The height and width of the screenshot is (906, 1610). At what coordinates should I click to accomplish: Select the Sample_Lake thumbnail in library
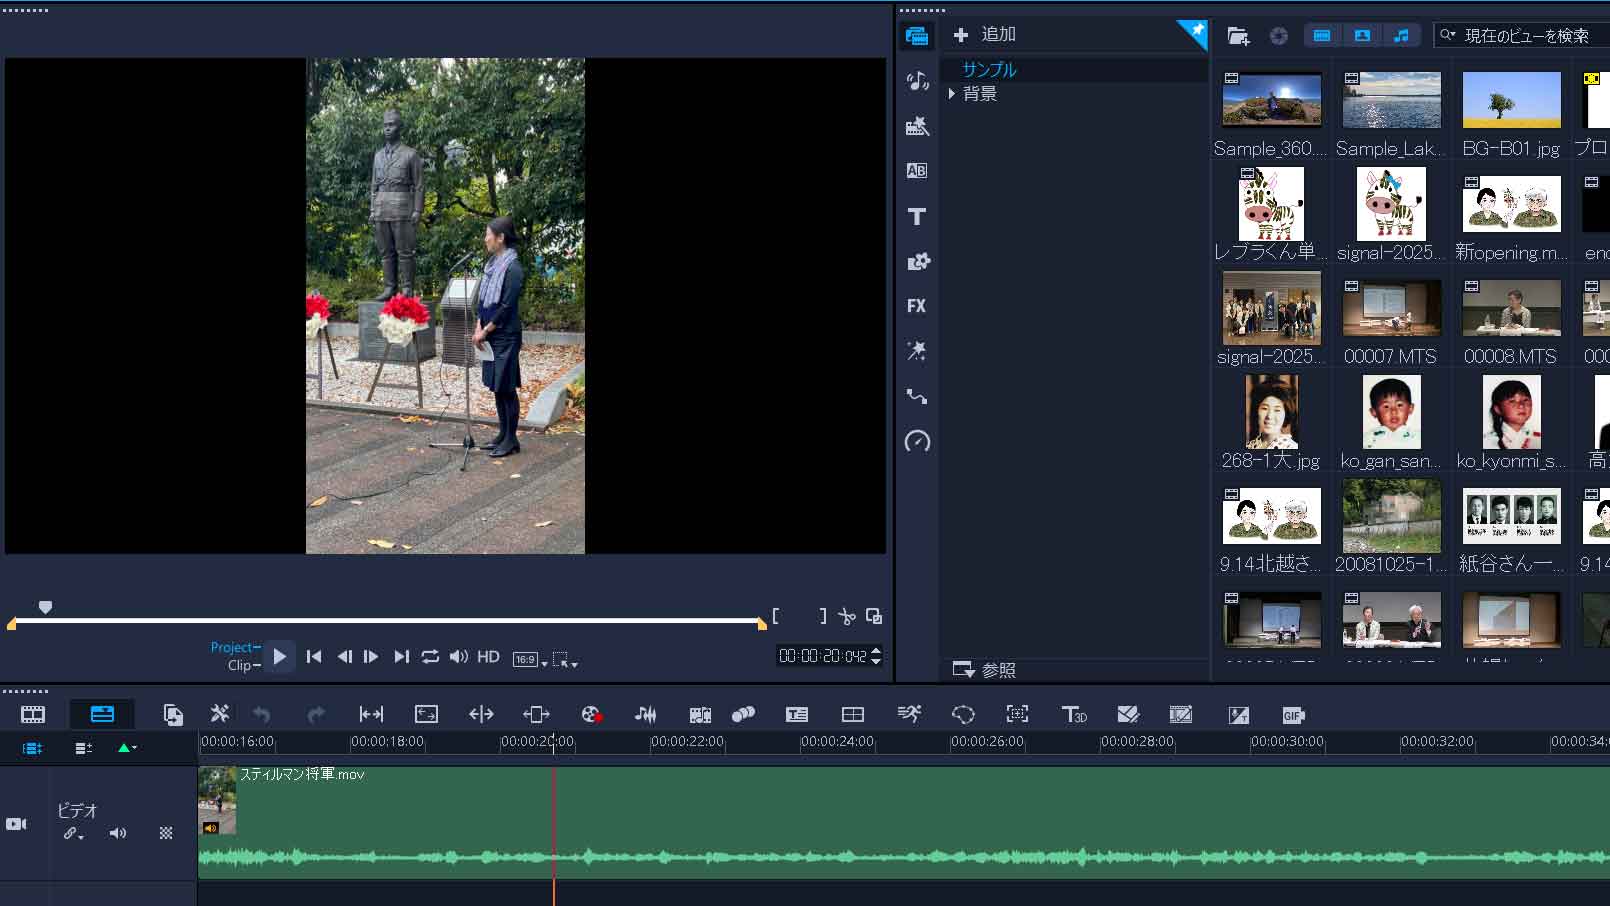pos(1391,100)
